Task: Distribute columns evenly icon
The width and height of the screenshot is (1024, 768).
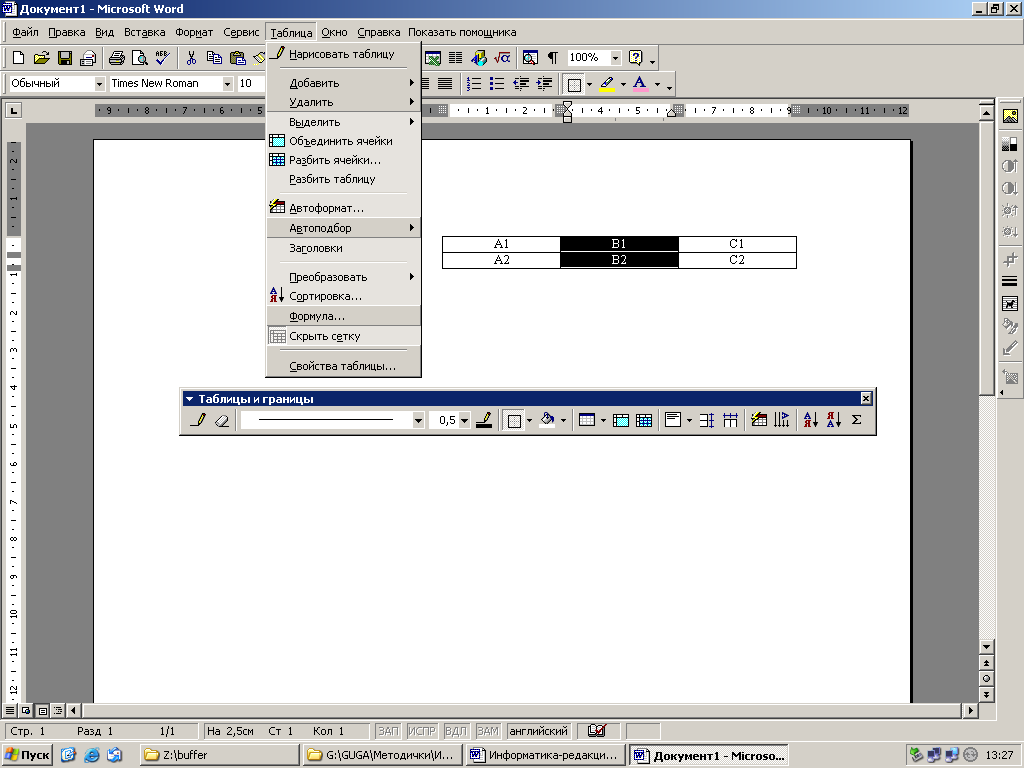Action: click(x=730, y=420)
